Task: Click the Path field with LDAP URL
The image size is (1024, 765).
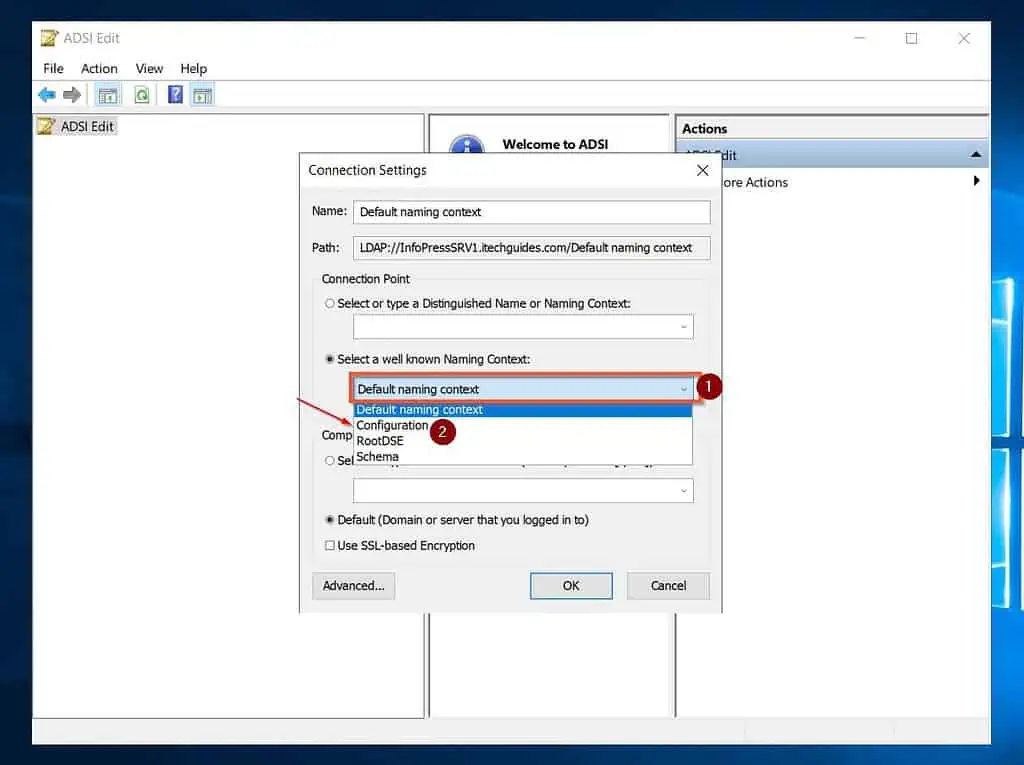Action: (x=532, y=248)
